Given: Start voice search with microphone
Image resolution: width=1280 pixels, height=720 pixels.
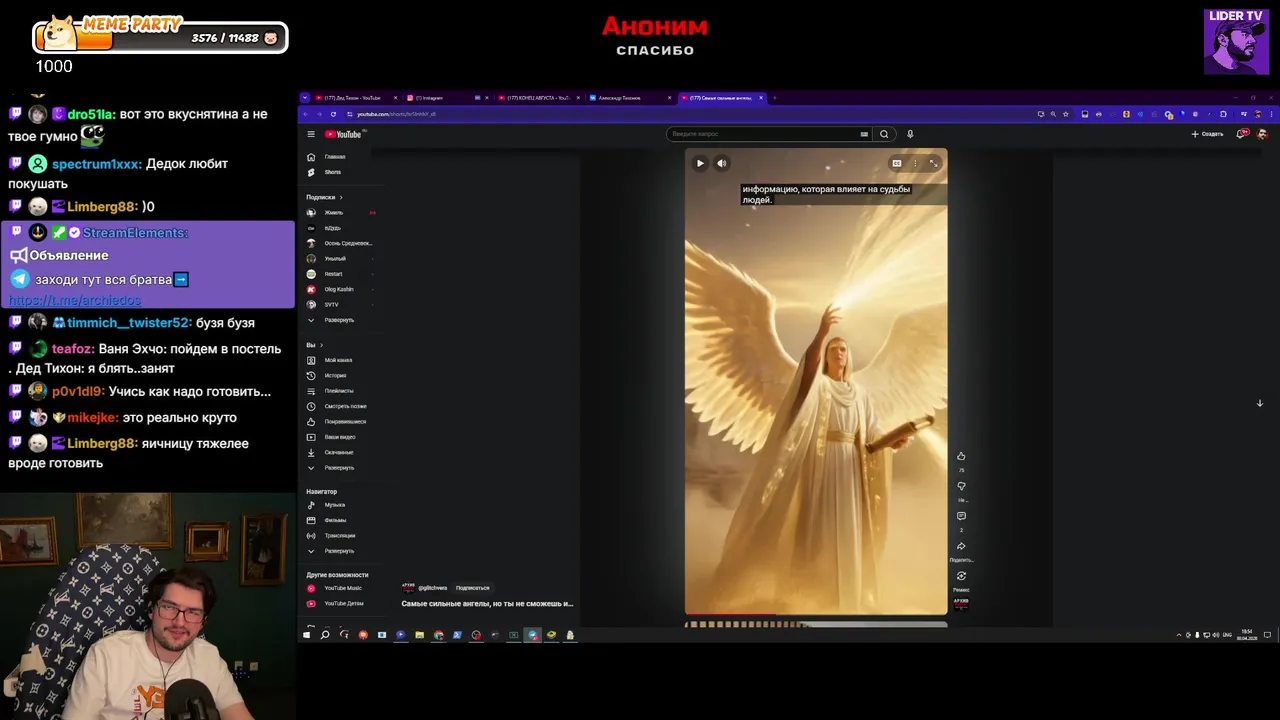Looking at the screenshot, I should pyautogui.click(x=910, y=134).
